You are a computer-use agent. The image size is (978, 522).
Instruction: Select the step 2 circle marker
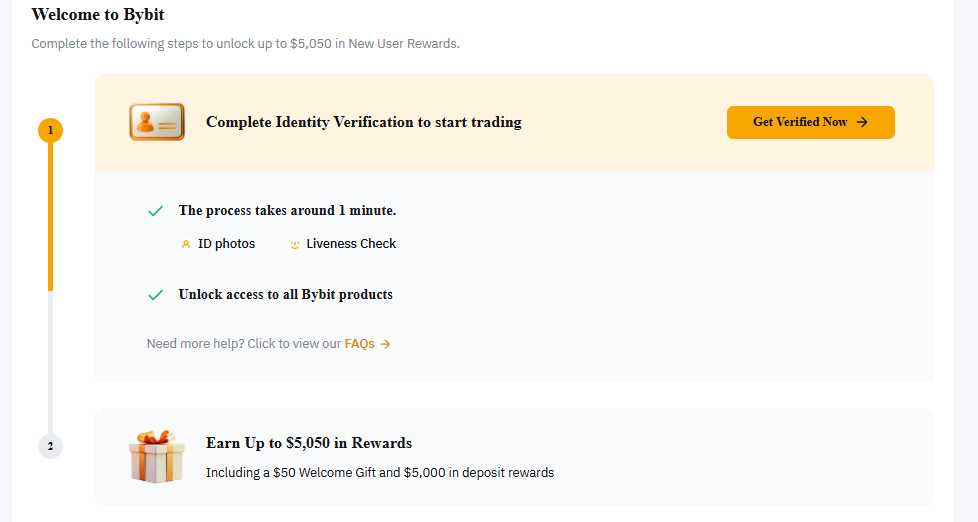50,446
